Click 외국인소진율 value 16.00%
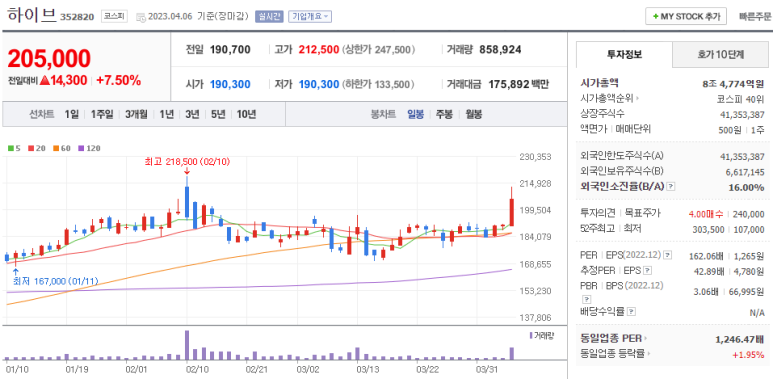The image size is (773, 379). click(x=746, y=187)
